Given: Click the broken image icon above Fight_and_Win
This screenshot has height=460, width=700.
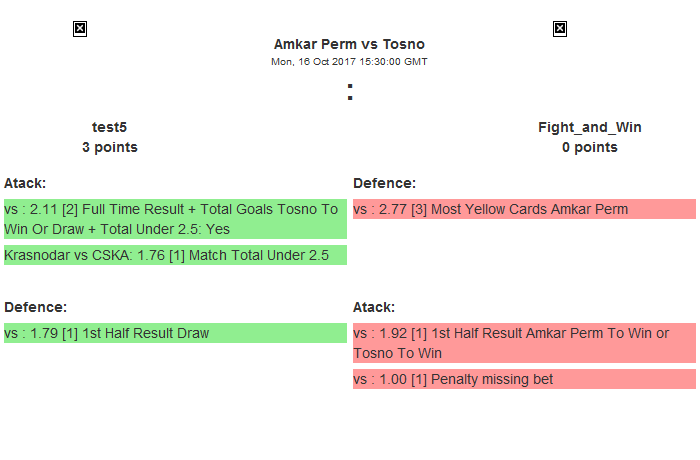Looking at the screenshot, I should pyautogui.click(x=560, y=29).
